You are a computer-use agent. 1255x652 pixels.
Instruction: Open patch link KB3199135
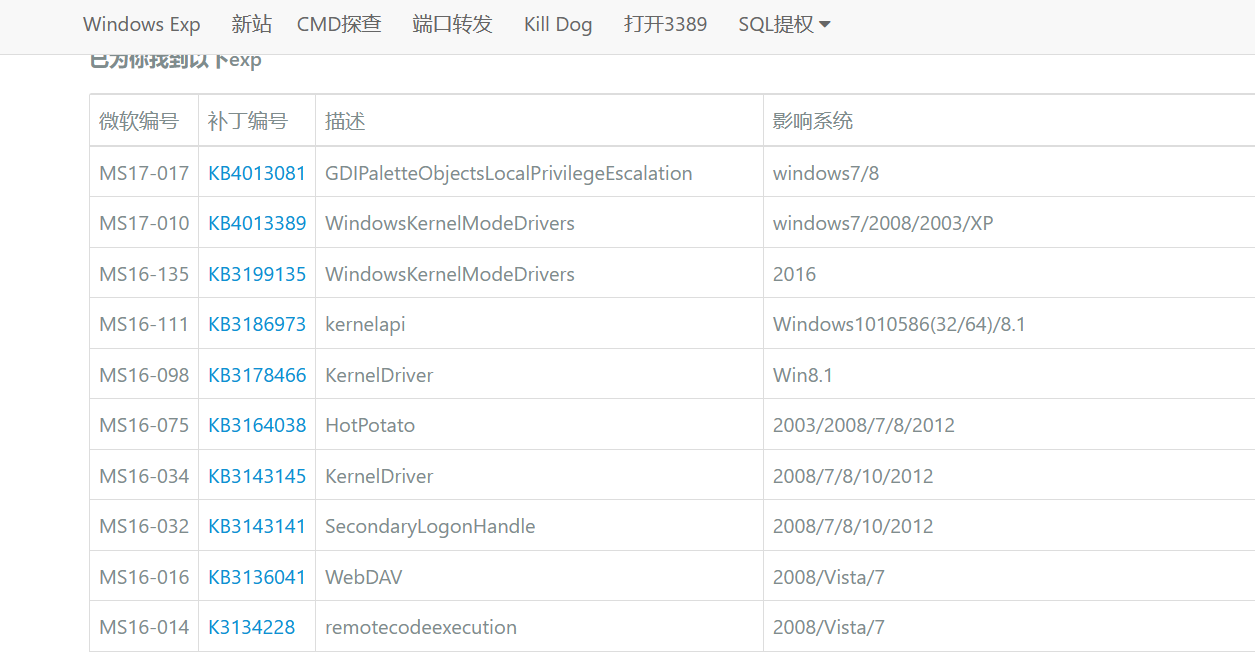click(x=257, y=274)
